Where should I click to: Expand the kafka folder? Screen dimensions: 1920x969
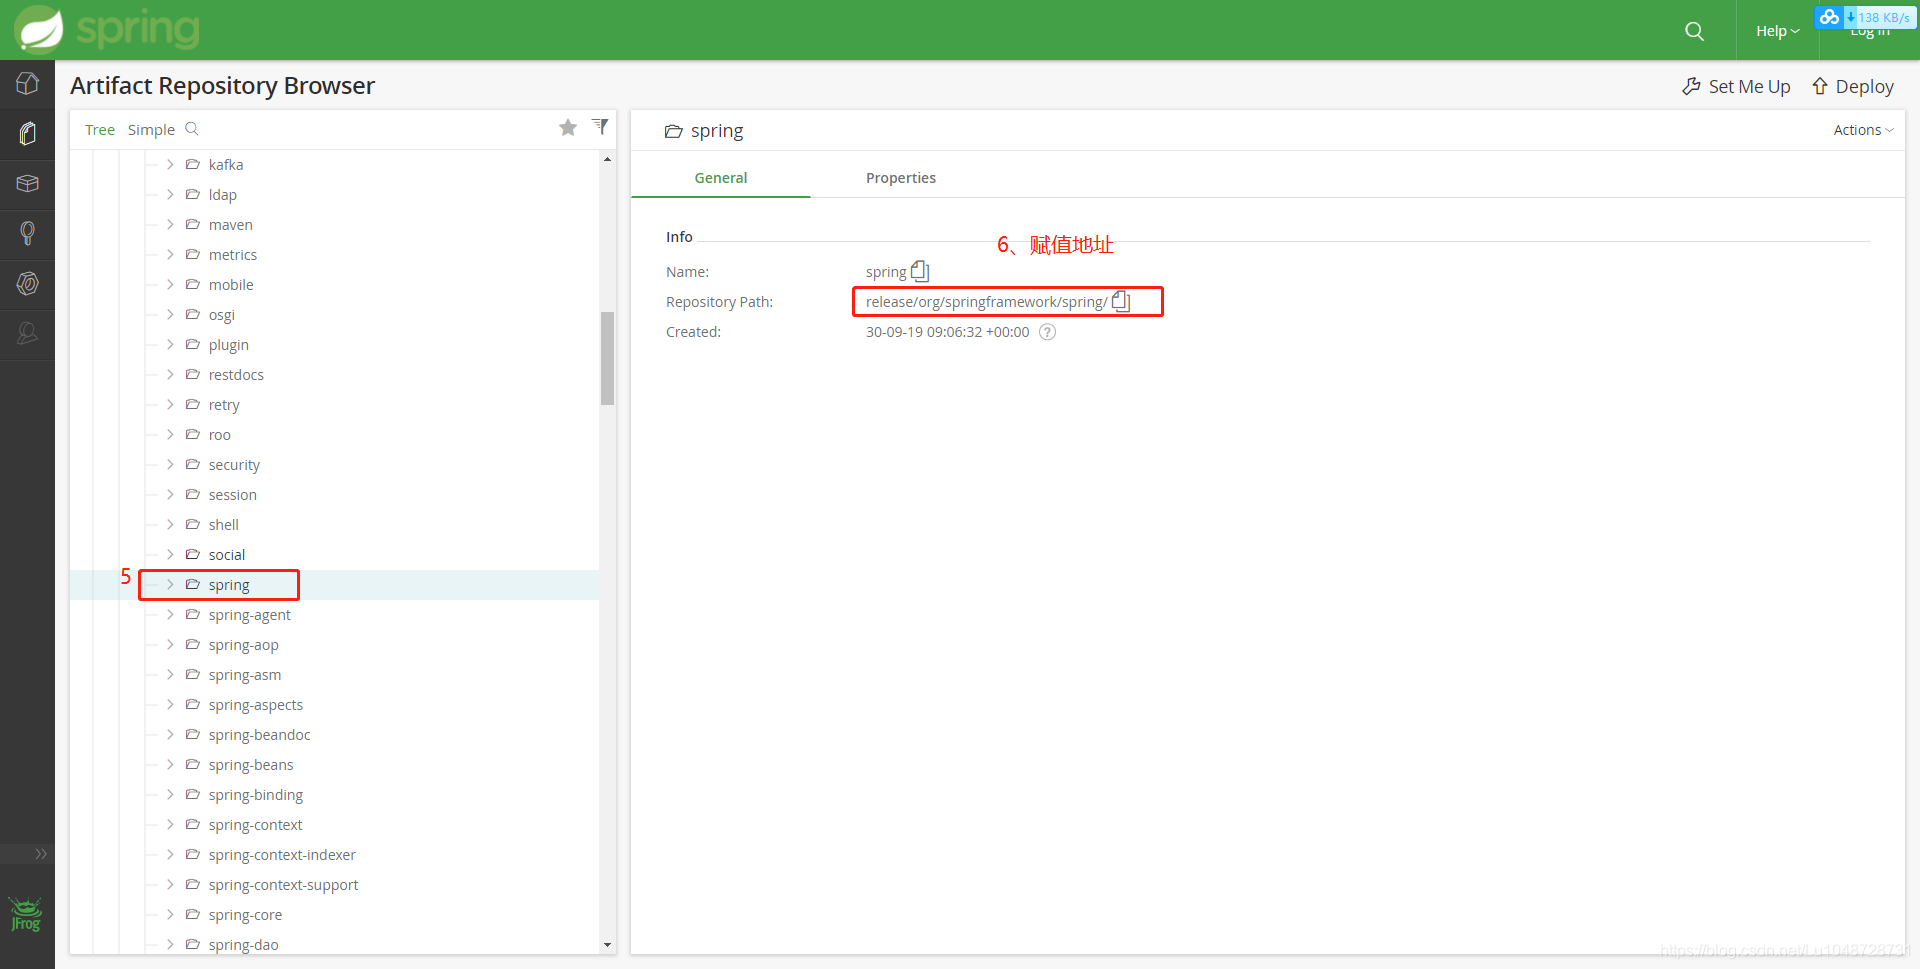[x=170, y=164]
